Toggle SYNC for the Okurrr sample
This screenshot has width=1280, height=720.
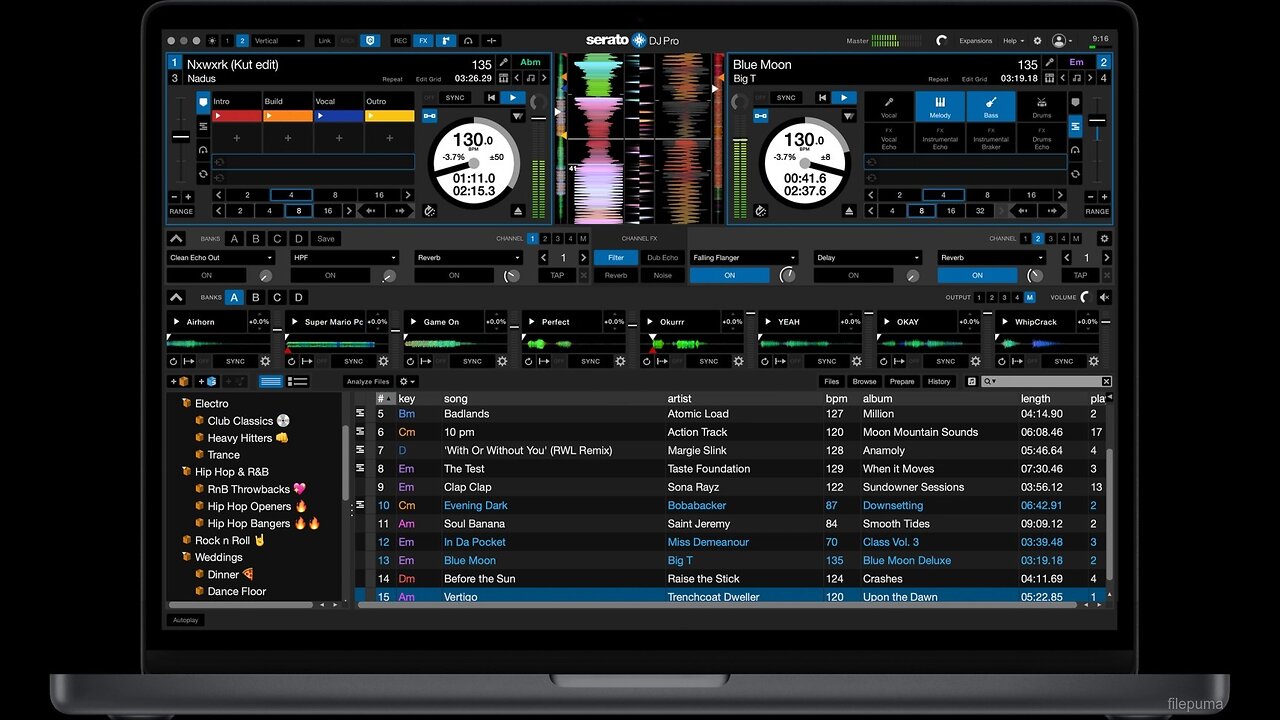pos(709,361)
